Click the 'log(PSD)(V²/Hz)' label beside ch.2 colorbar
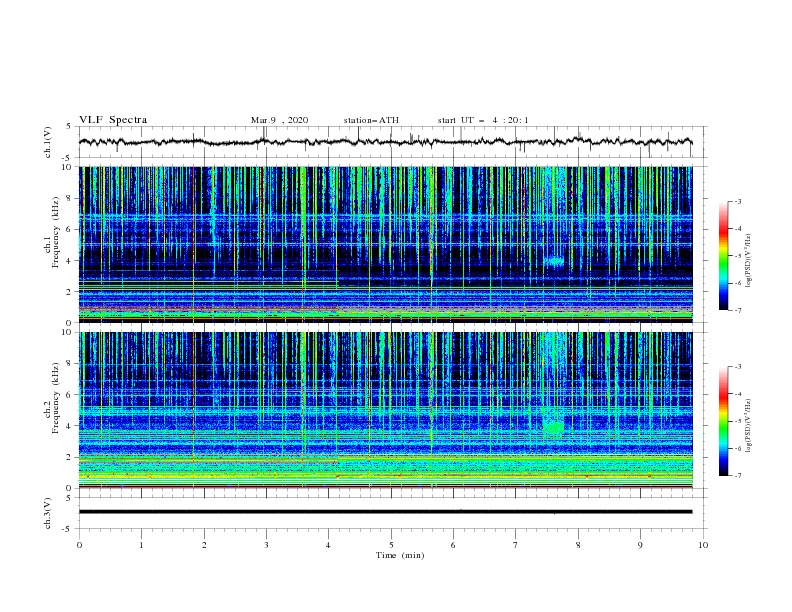Viewport: 792px width, 612px height. coord(749,425)
